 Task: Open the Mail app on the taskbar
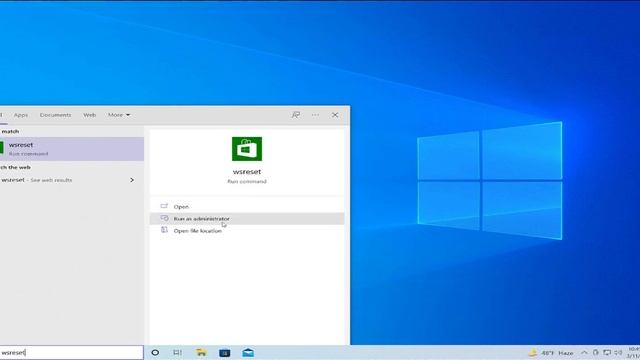coord(248,353)
